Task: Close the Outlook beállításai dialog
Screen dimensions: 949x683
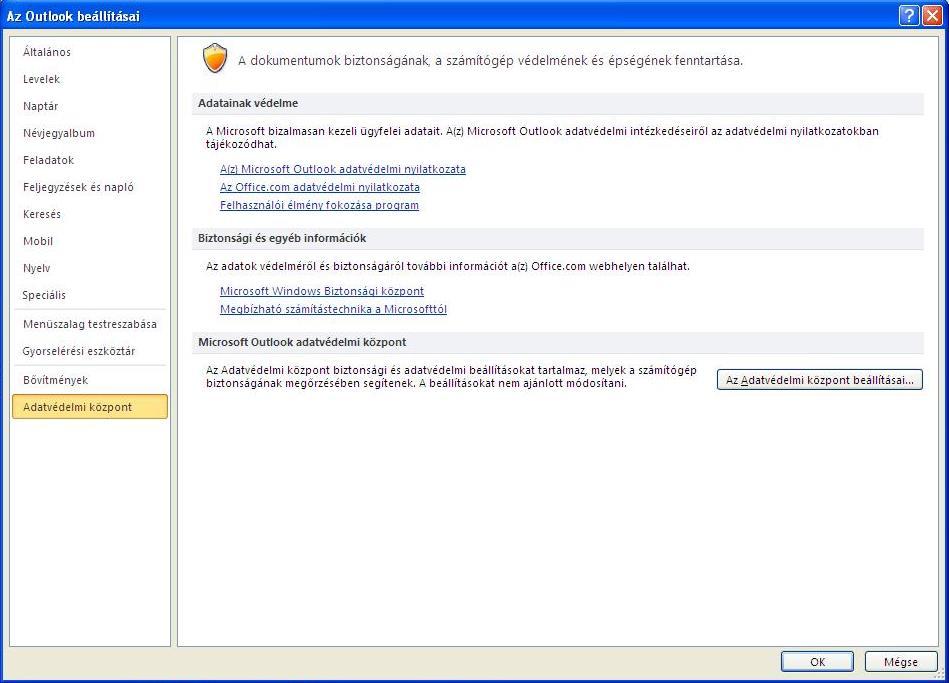Action: [931, 15]
